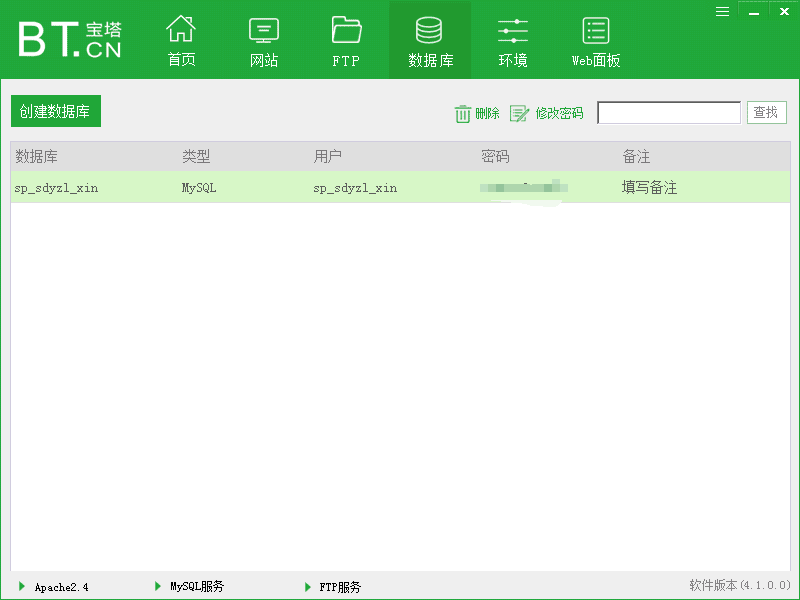800x600 pixels.
Task: Click the FTP服务 status play arrow
Action: coord(308,587)
